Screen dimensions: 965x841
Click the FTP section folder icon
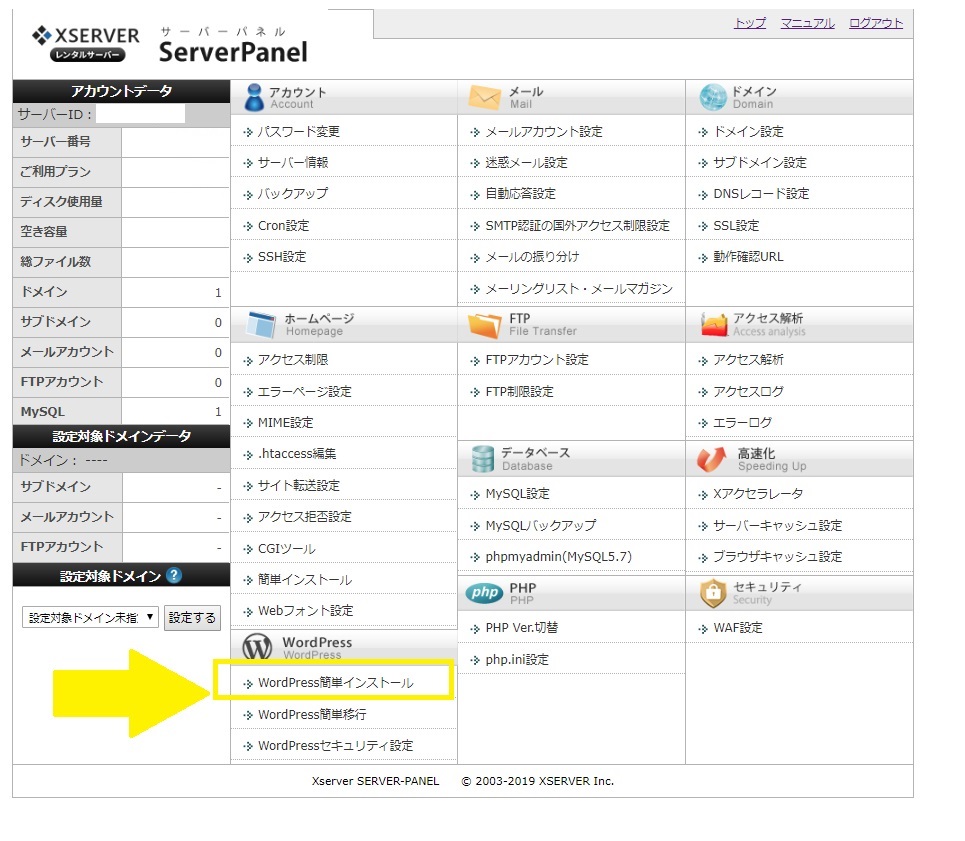484,325
